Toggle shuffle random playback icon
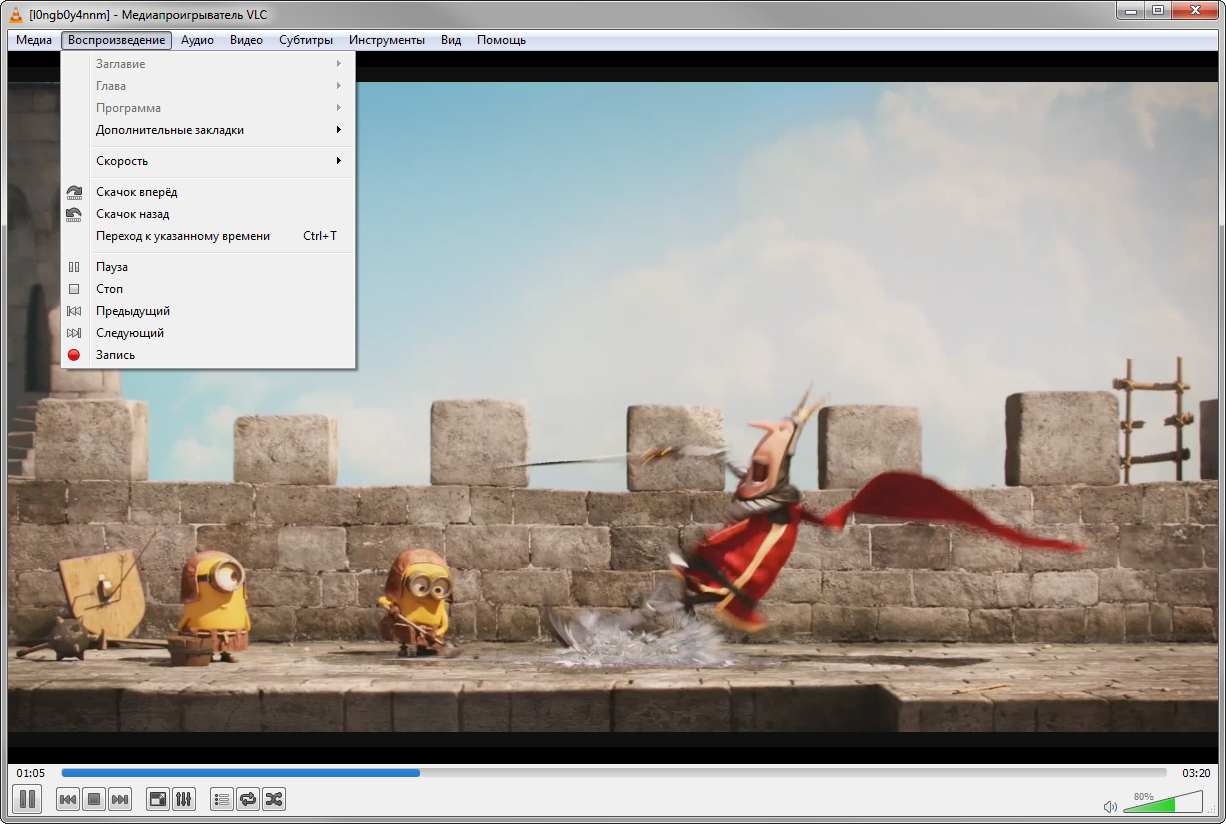This screenshot has height=824, width=1226. [274, 799]
